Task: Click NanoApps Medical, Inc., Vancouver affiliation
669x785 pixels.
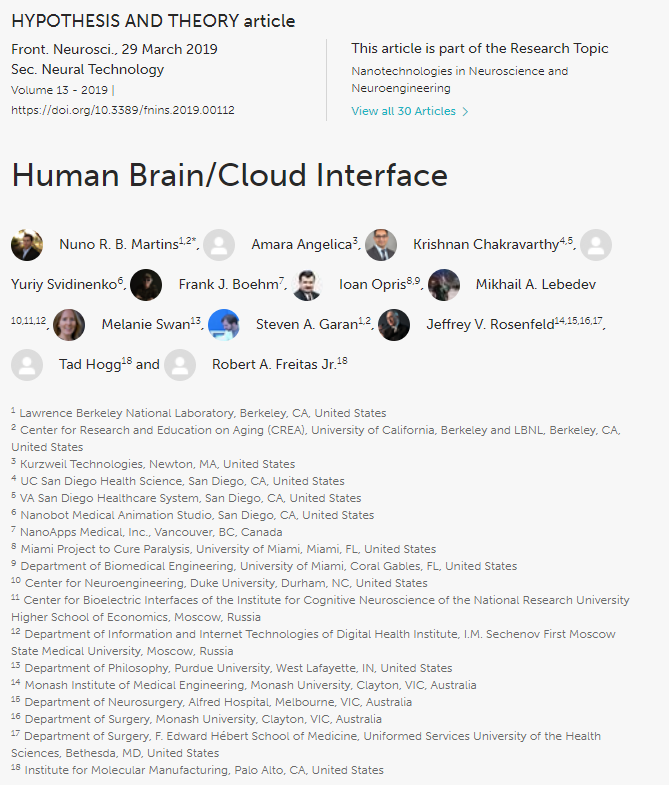Action: [147, 532]
